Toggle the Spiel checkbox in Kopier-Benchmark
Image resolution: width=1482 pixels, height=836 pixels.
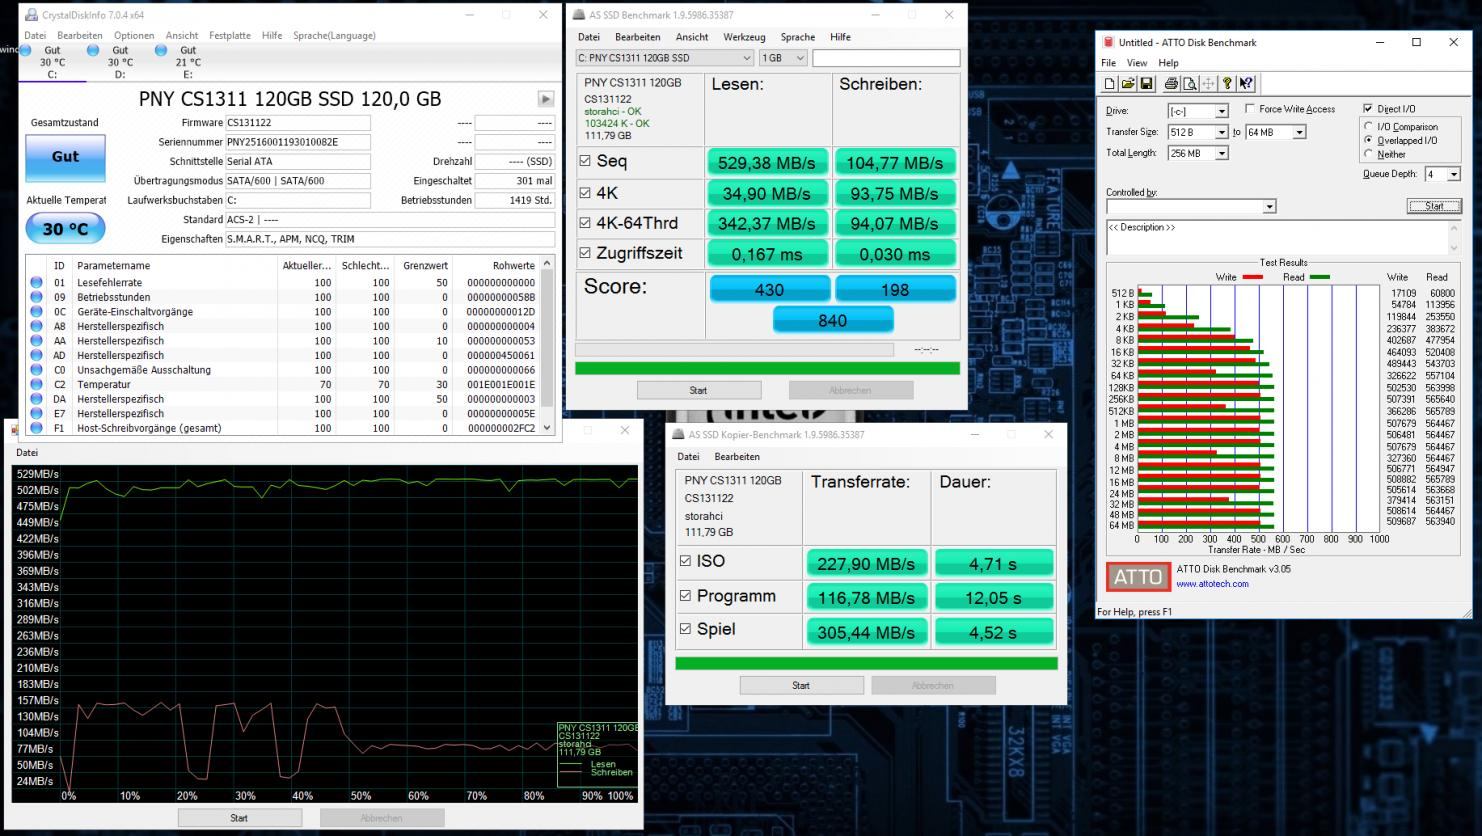point(685,629)
